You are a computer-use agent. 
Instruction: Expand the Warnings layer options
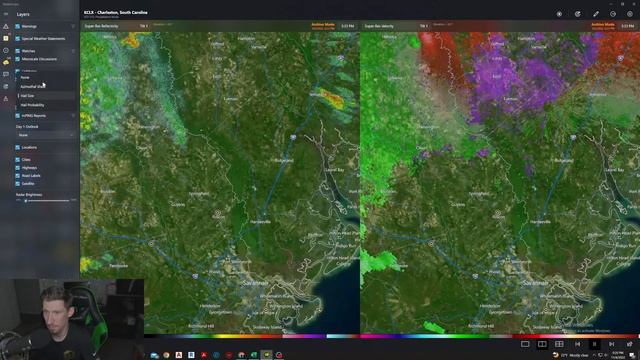pos(73,26)
